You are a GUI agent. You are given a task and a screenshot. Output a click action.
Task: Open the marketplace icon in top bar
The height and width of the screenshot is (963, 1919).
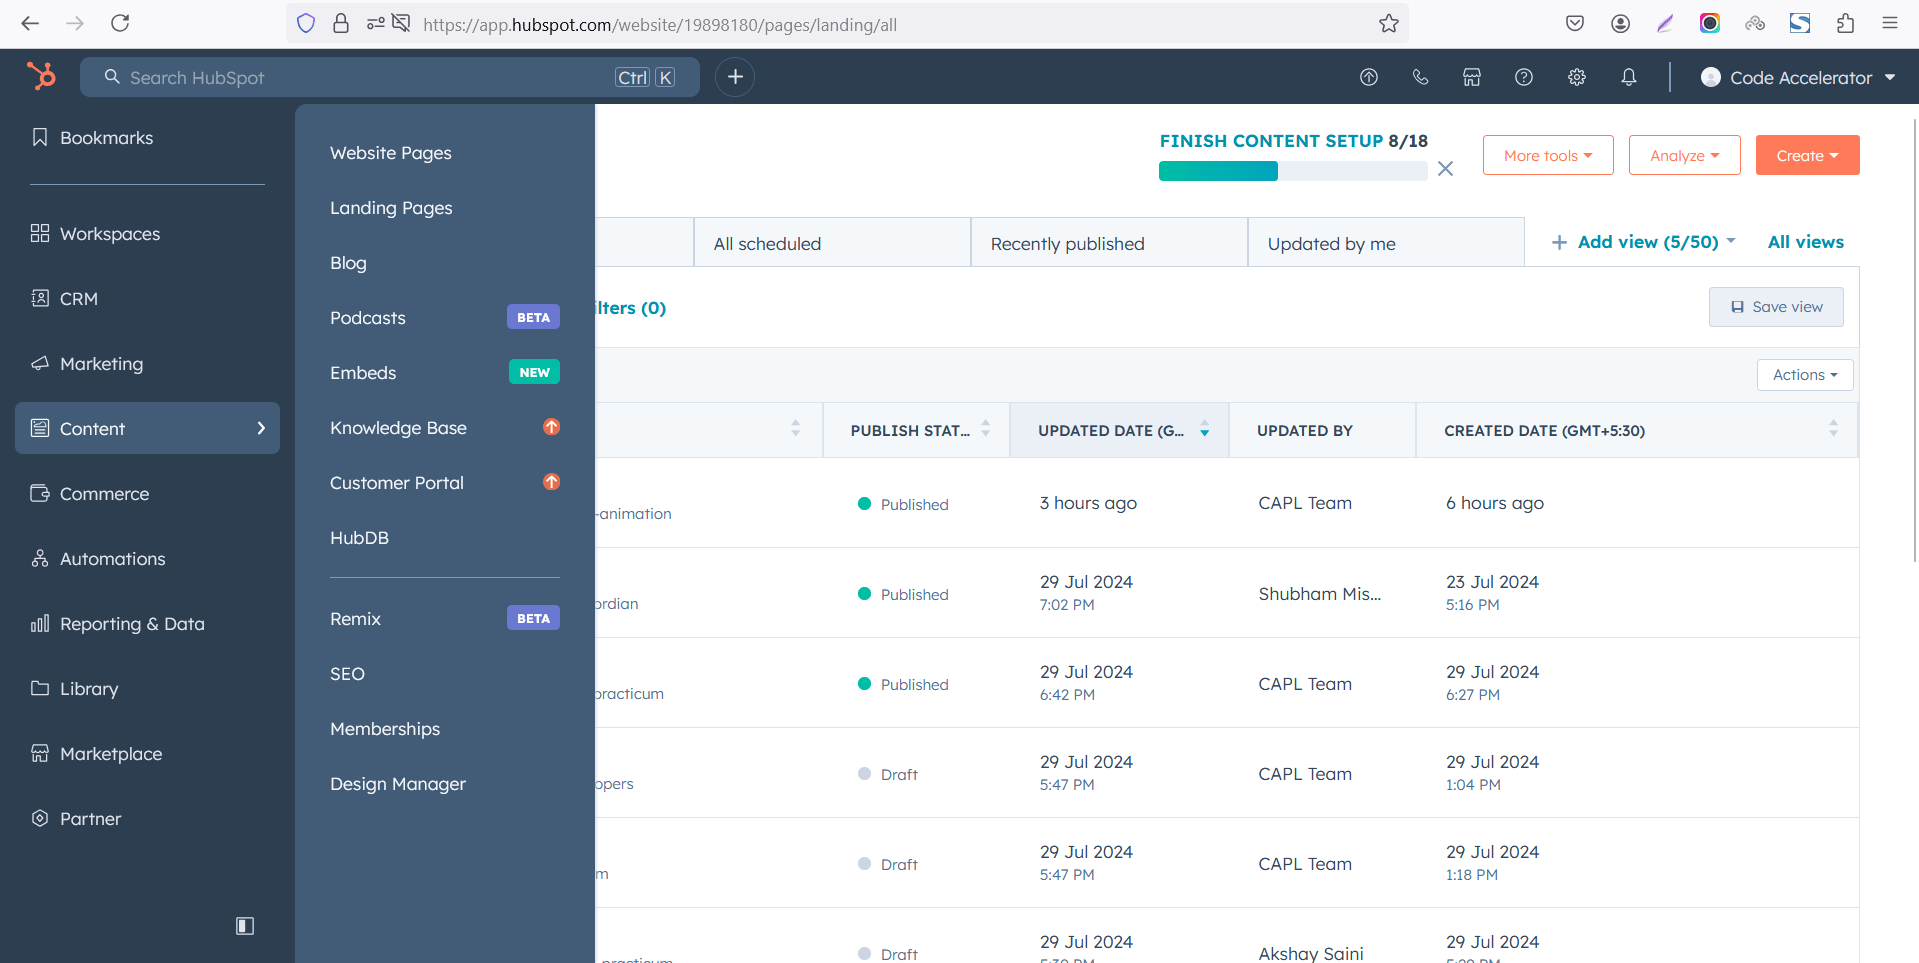pyautogui.click(x=1471, y=77)
